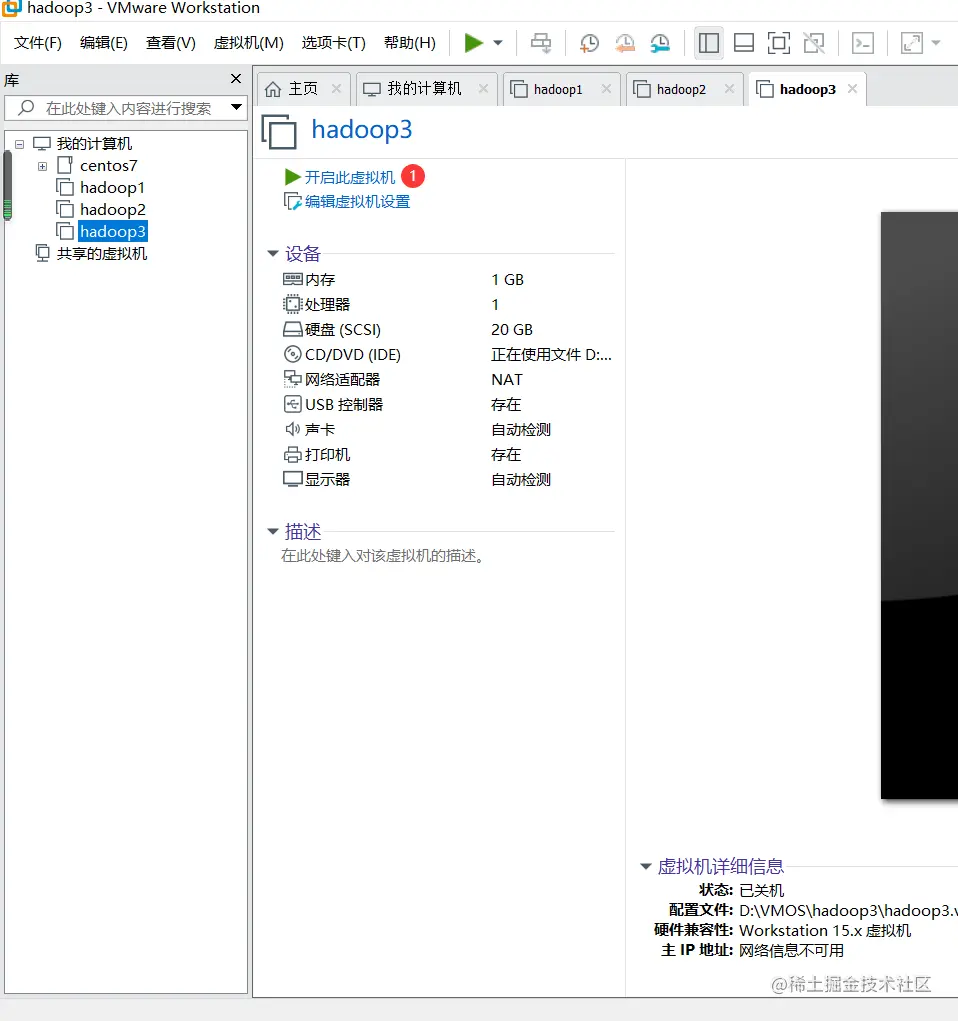Image resolution: width=958 pixels, height=1021 pixels.
Task: Collapse the 设备 devices section
Action: tap(272, 253)
